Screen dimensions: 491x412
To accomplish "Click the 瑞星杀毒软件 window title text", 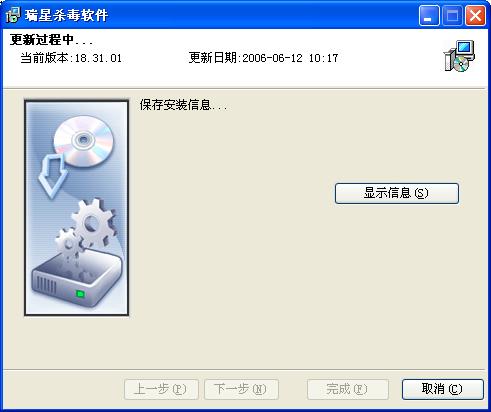I will point(66,15).
